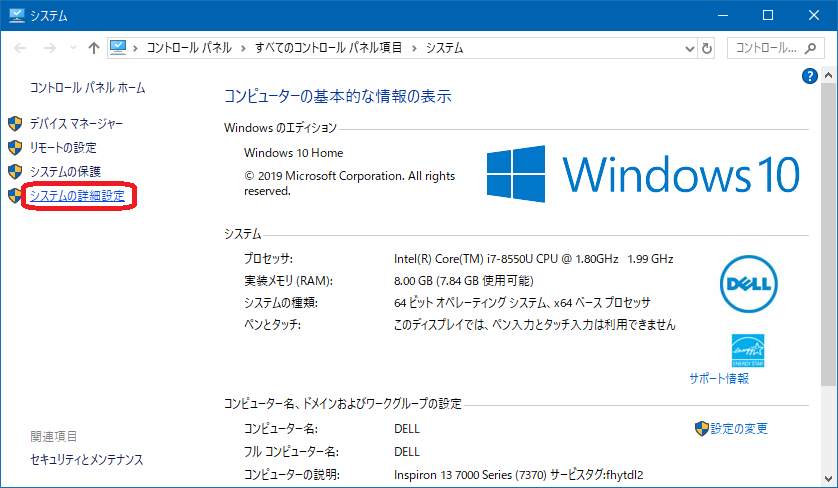Close the システム window
Screen dimensions: 838x488
tap(814, 16)
